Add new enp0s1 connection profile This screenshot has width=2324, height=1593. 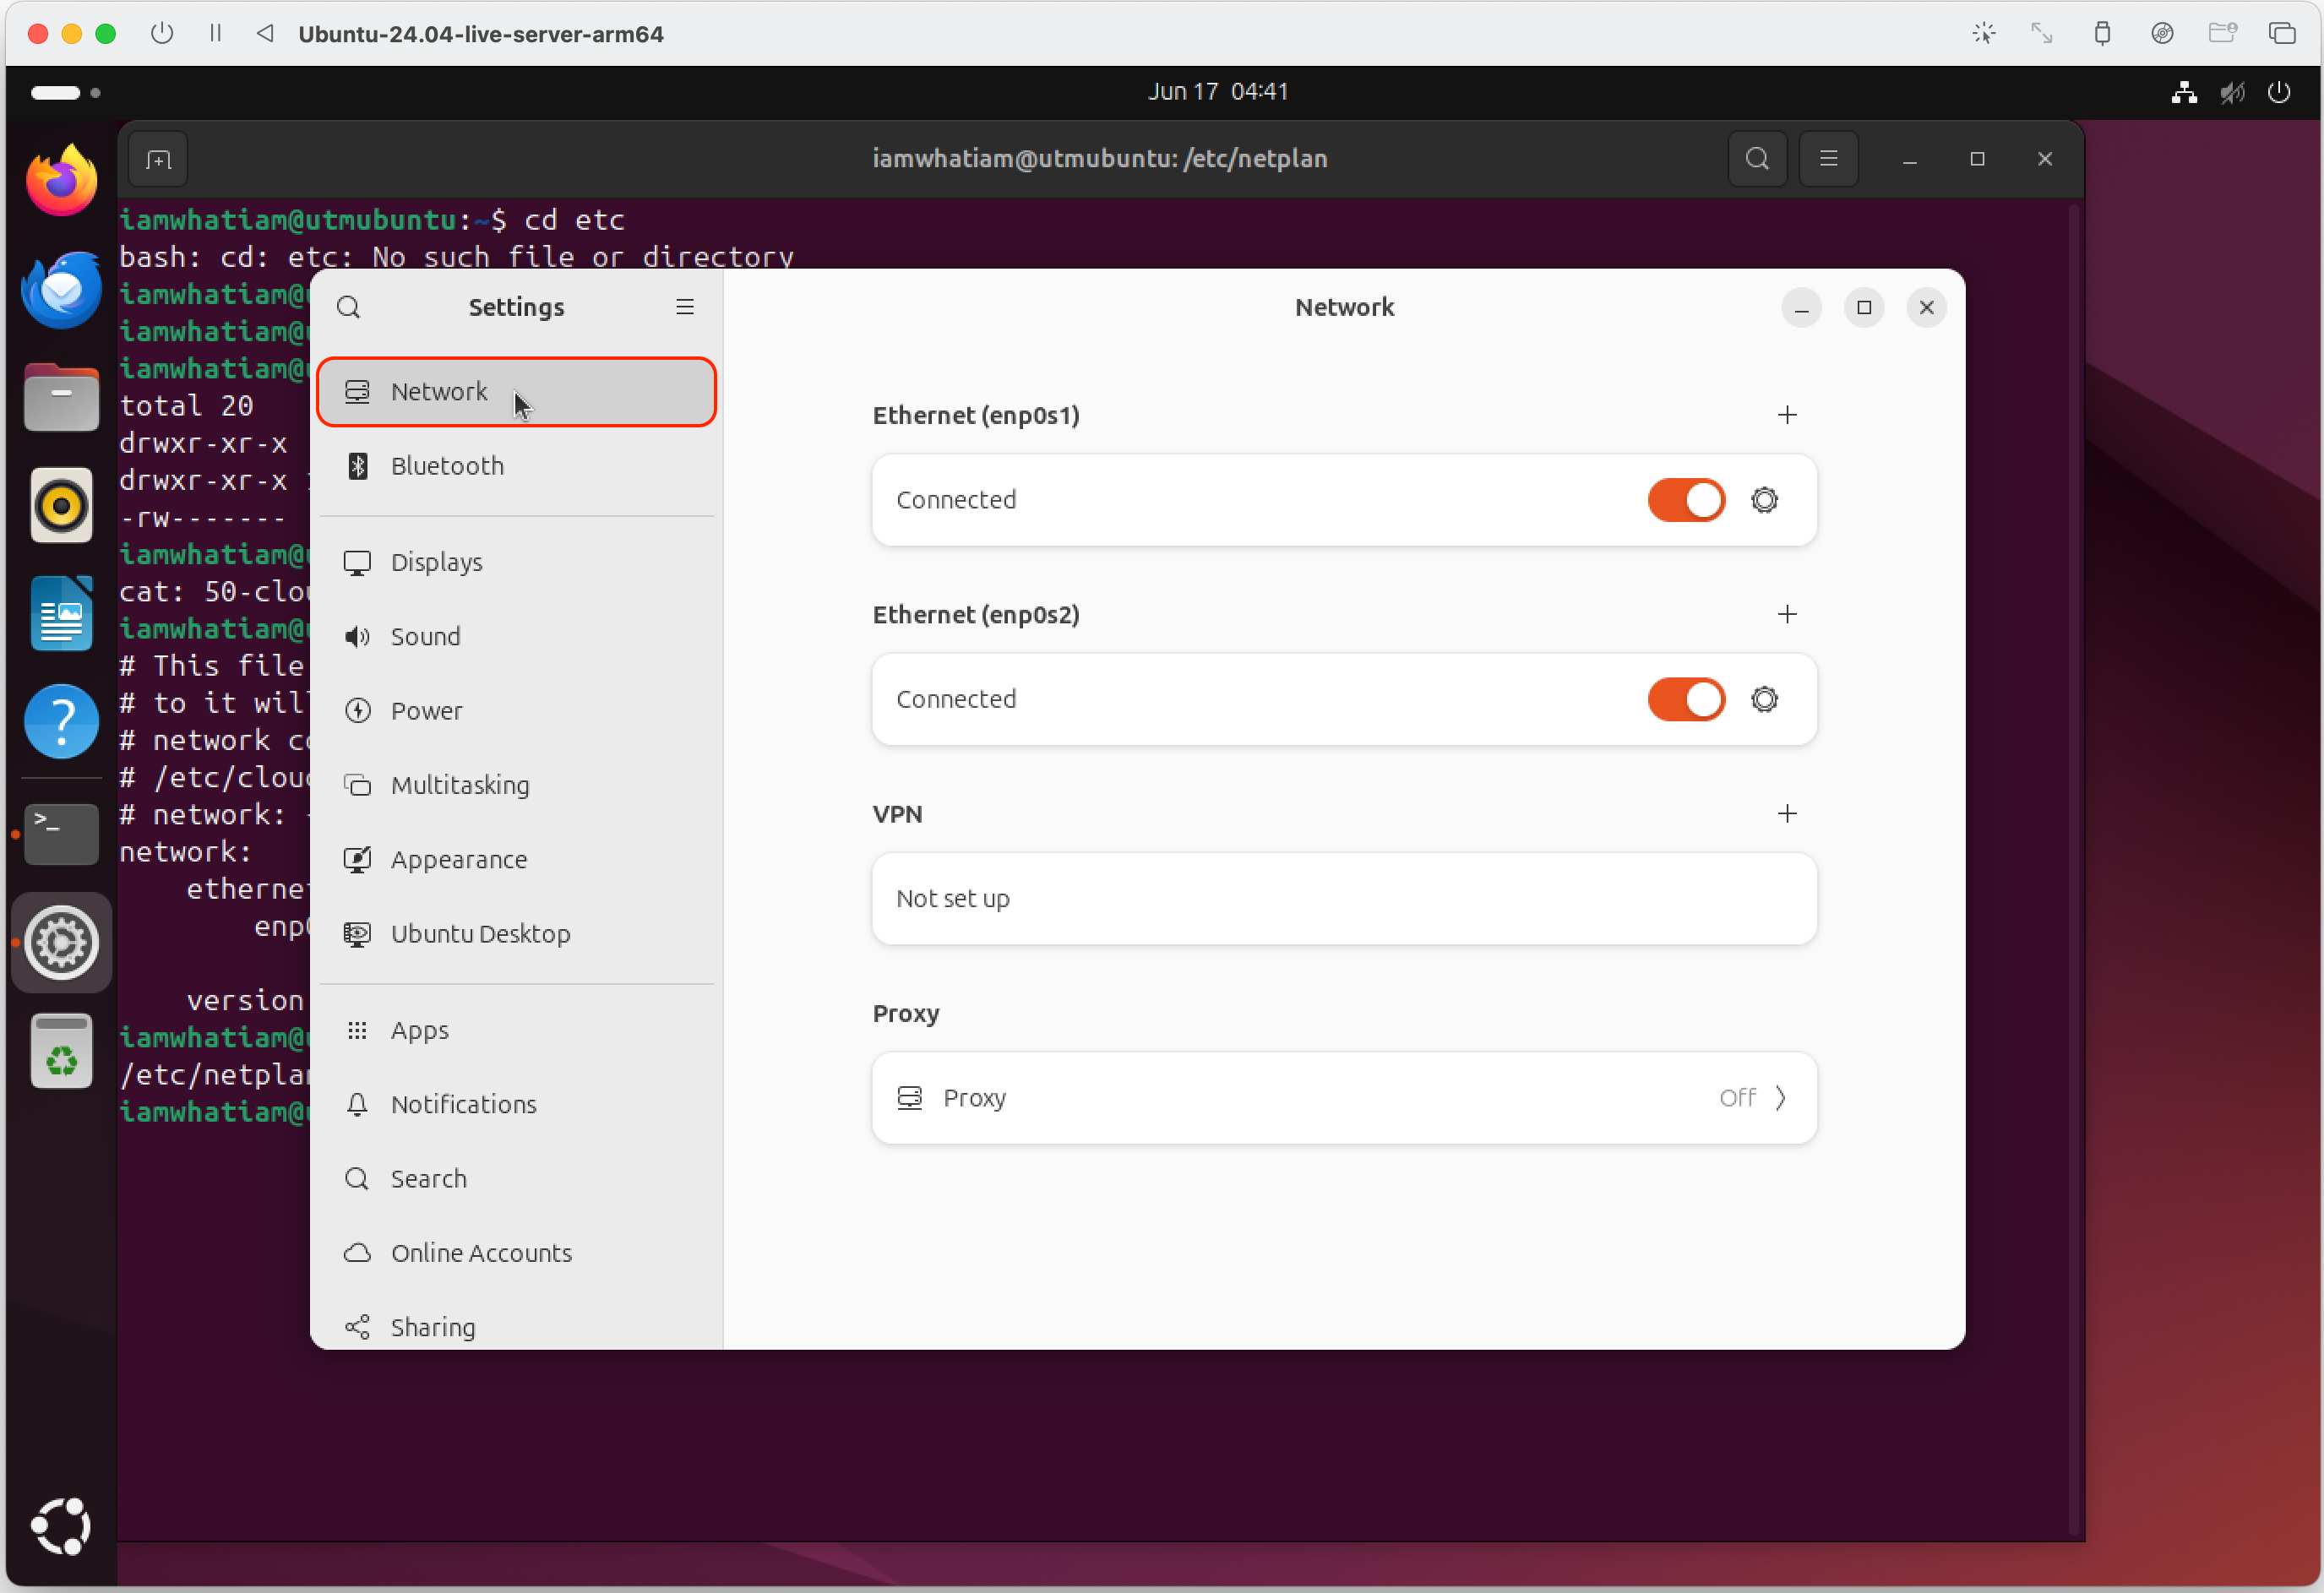point(1787,415)
